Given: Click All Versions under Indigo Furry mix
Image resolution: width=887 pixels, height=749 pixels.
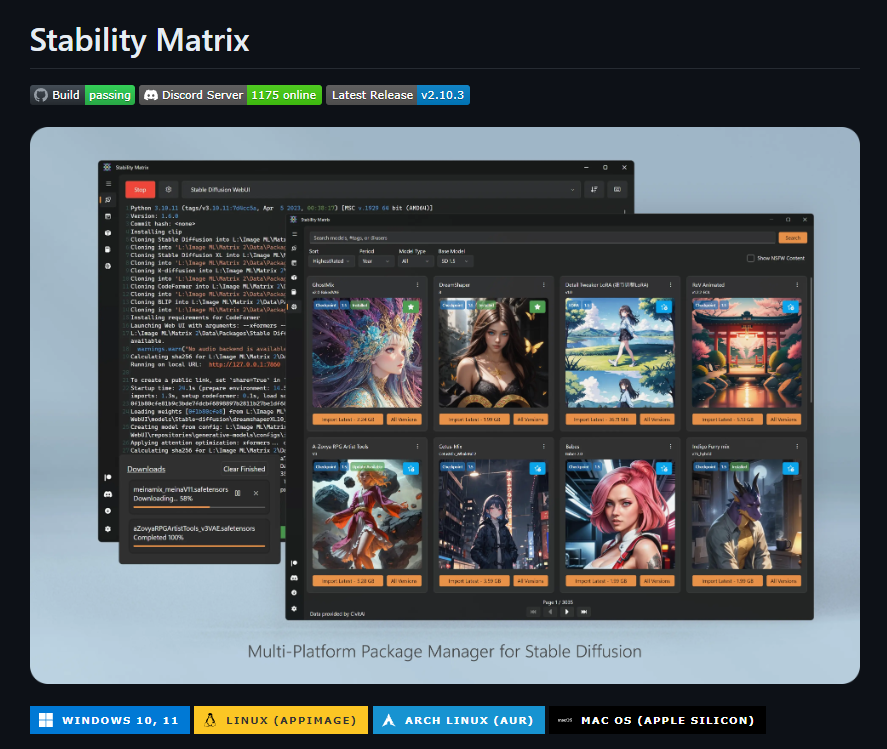Looking at the screenshot, I should pos(783,581).
